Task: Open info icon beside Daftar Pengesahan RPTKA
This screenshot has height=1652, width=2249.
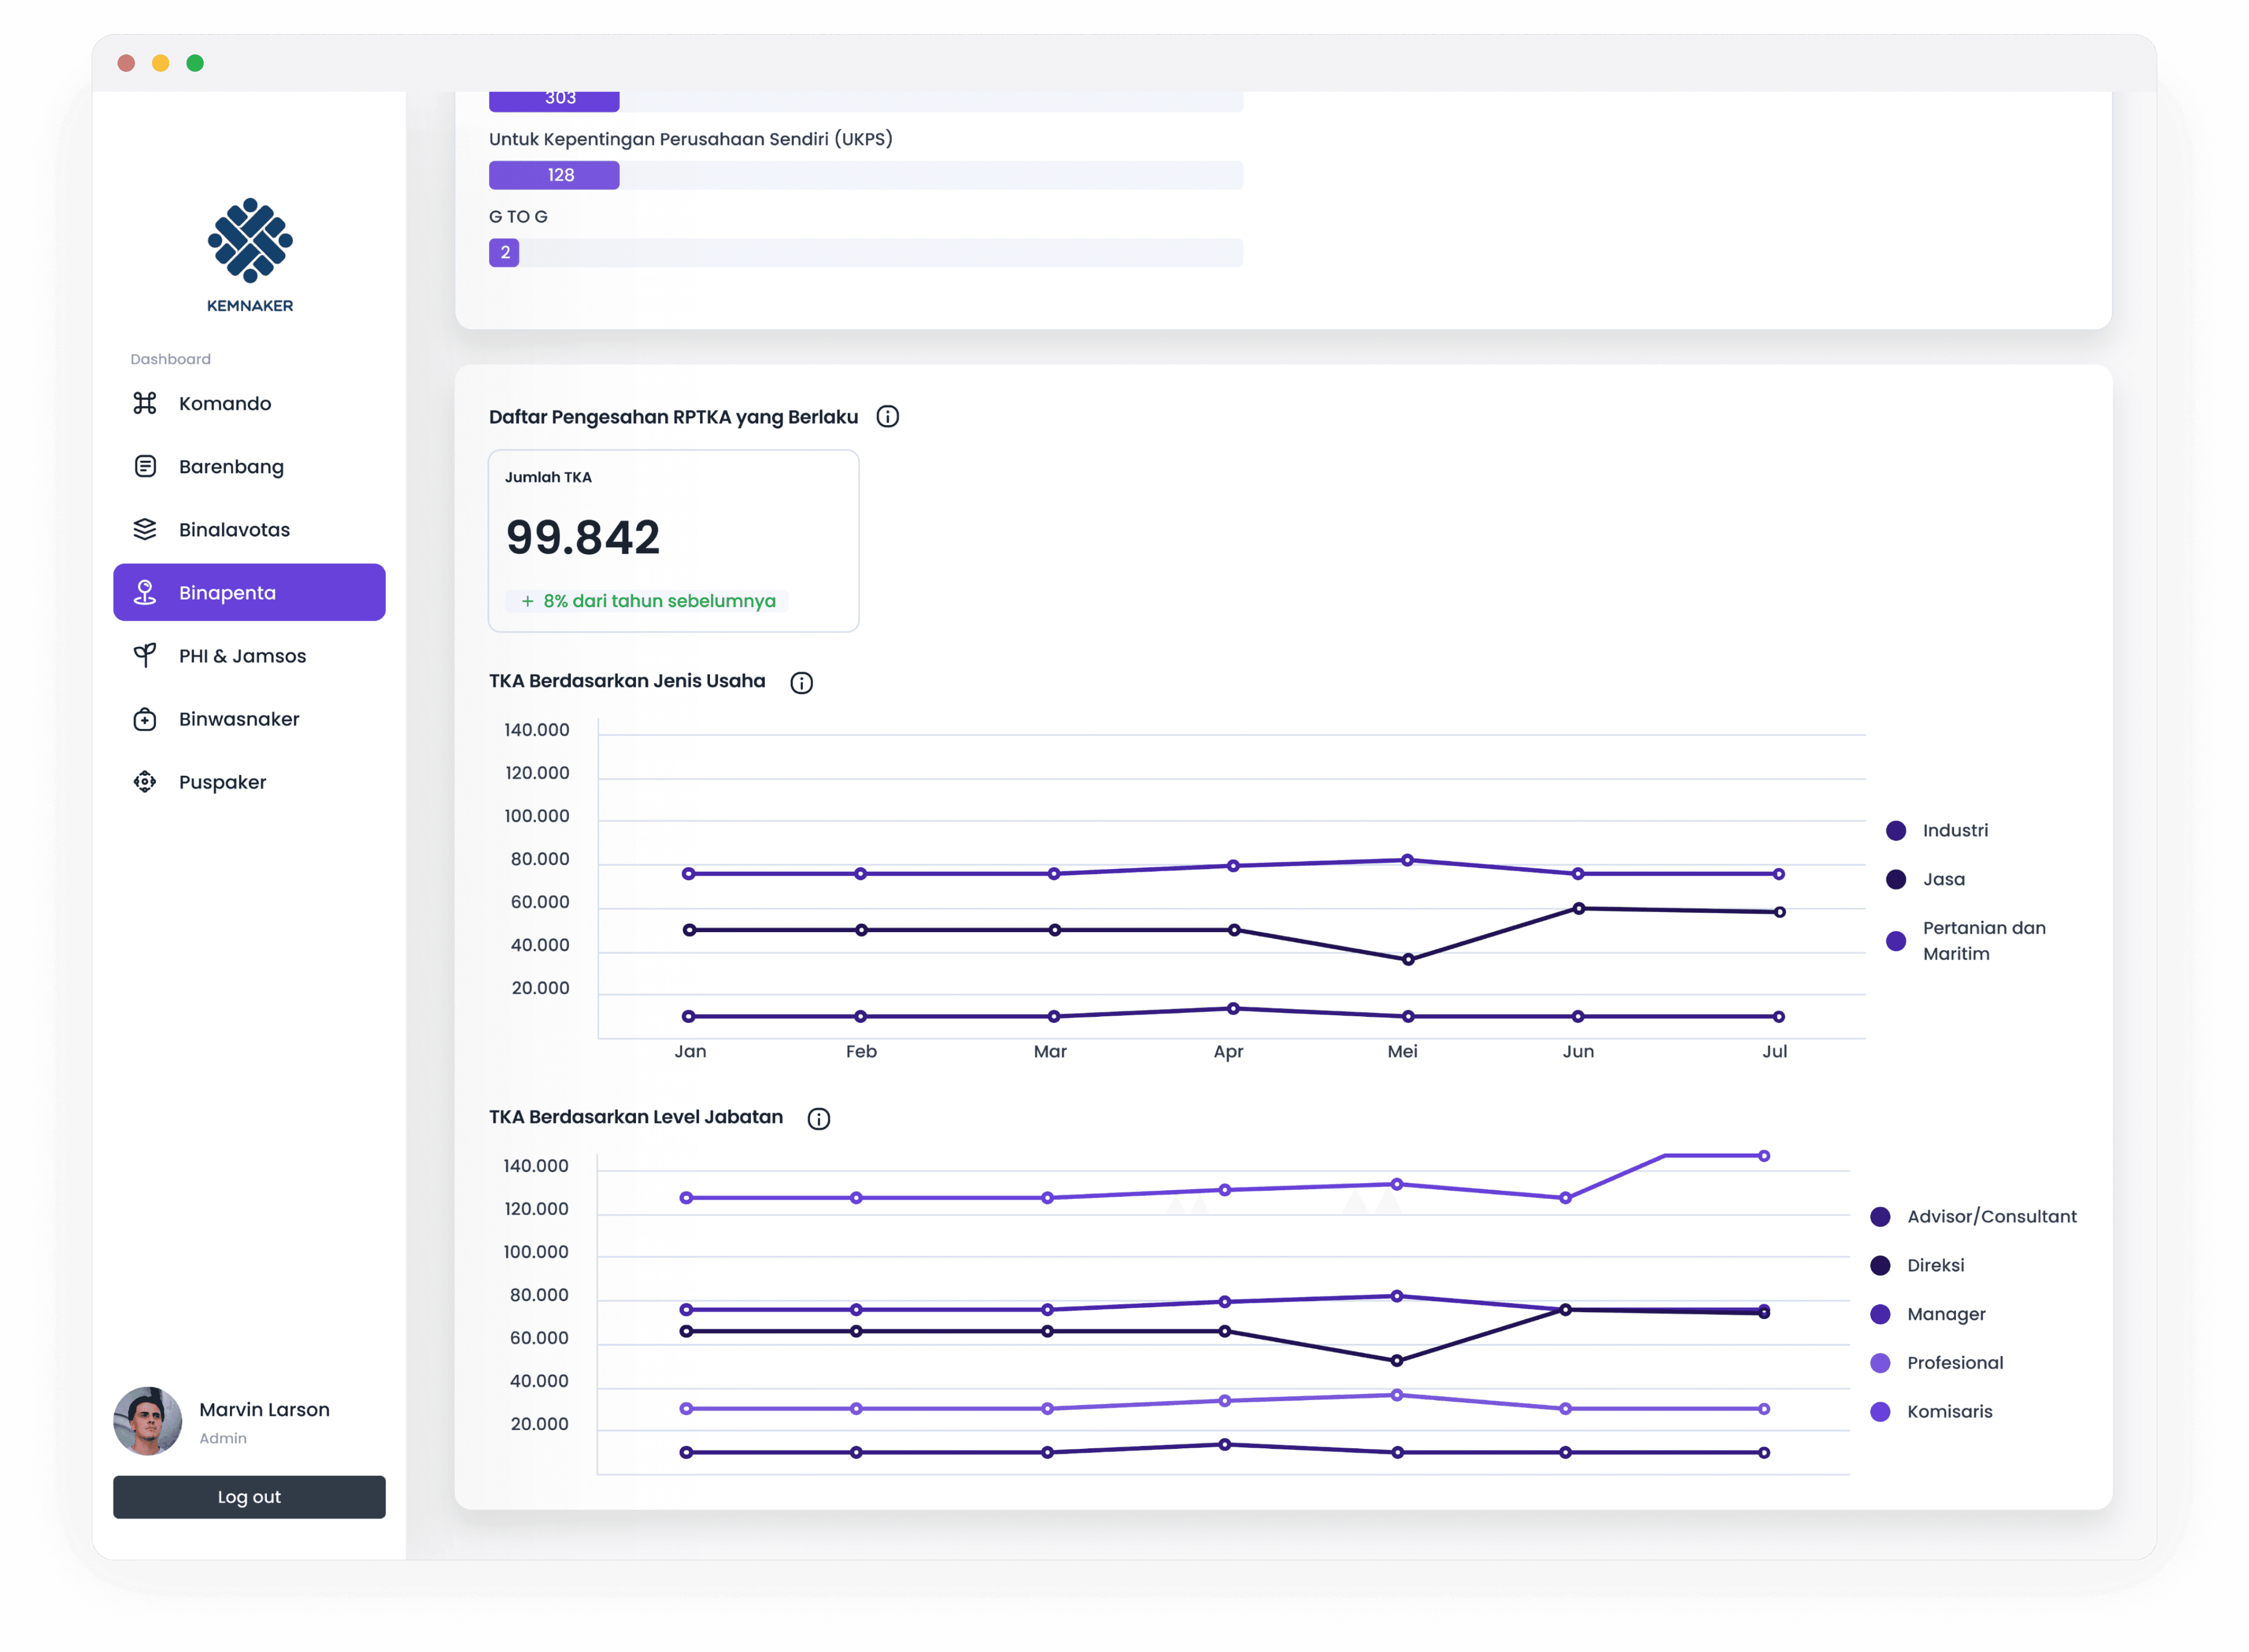Action: pos(888,416)
